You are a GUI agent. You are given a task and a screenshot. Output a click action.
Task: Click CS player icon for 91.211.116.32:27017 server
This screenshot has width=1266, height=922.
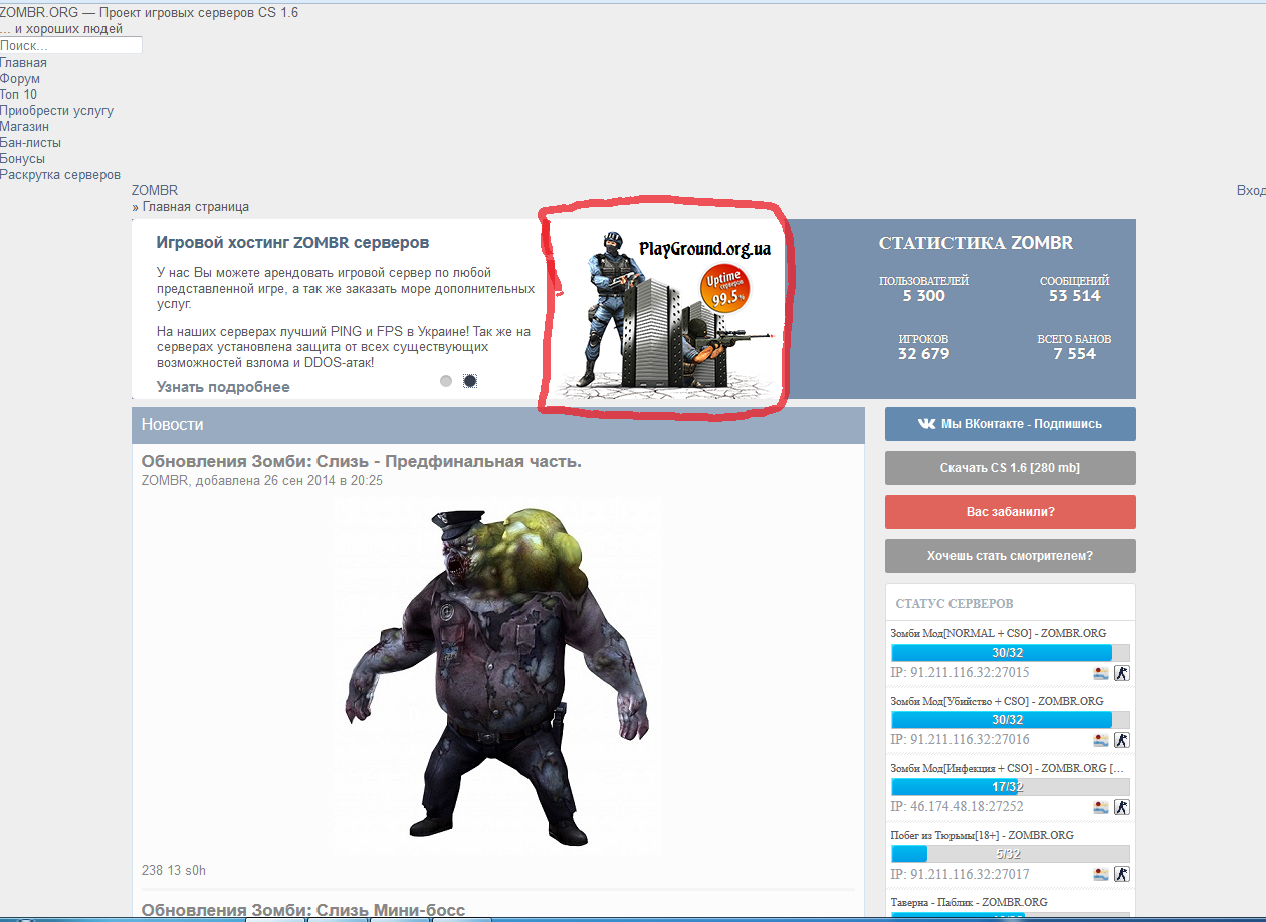[1122, 874]
